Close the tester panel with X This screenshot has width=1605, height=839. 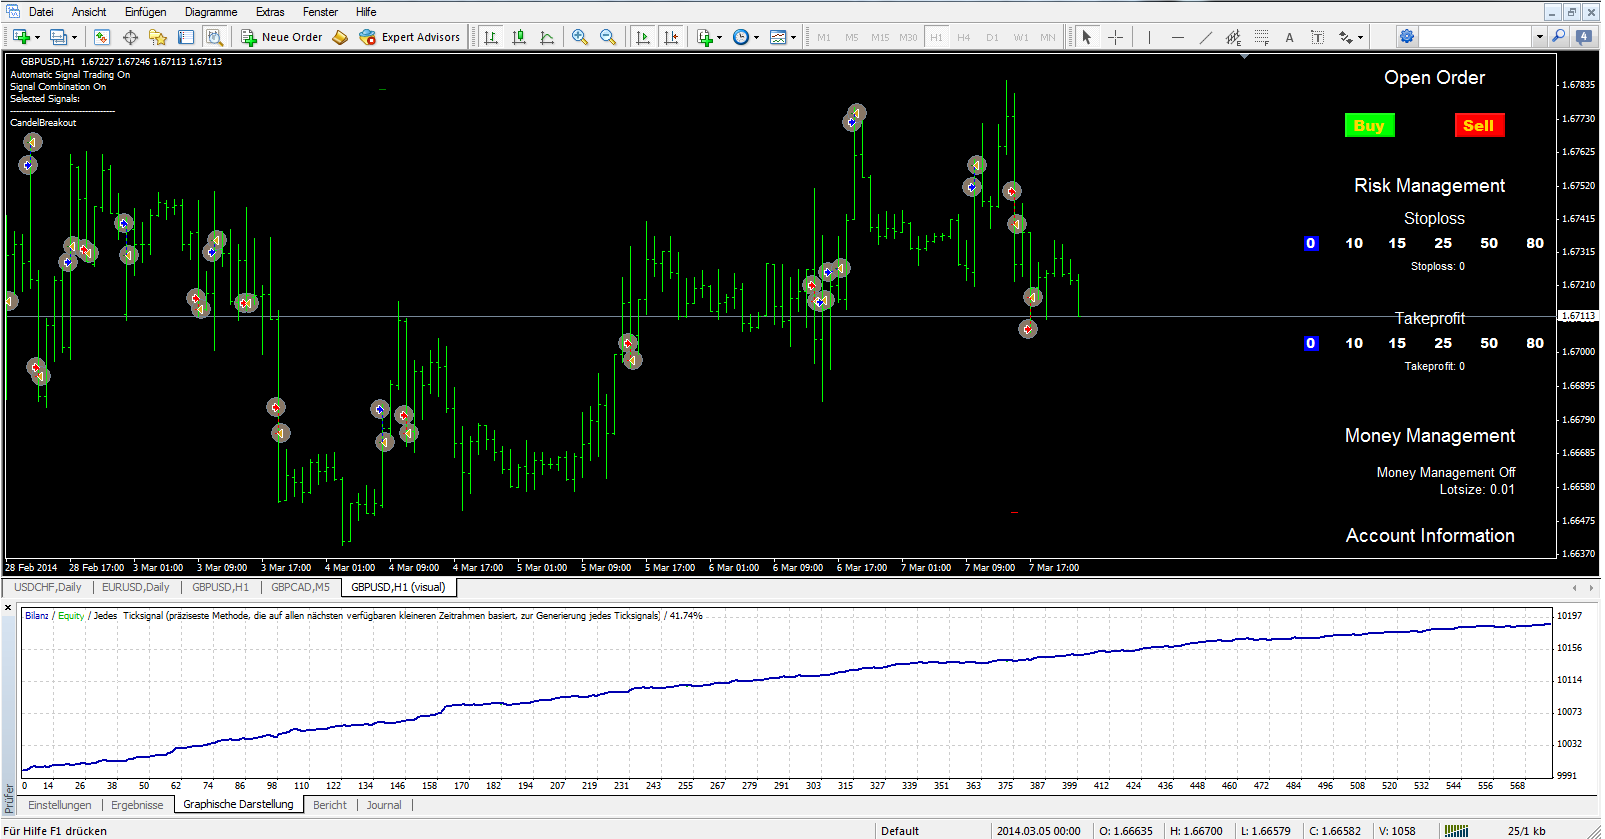(x=8, y=608)
